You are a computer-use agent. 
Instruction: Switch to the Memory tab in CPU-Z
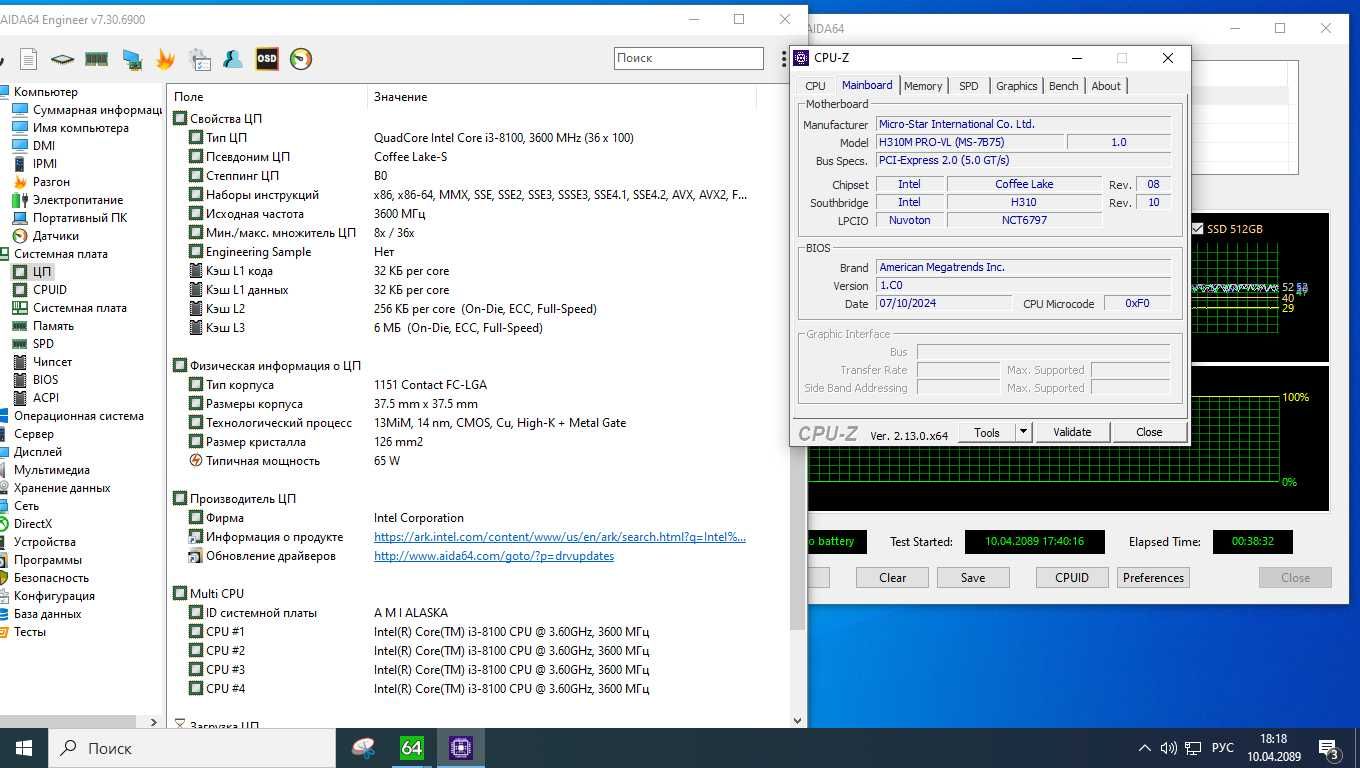(x=923, y=86)
